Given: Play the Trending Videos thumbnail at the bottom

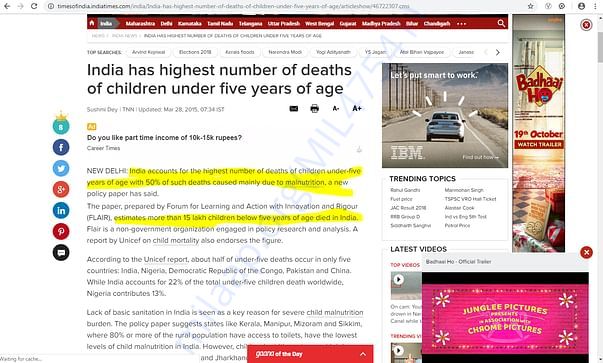Looking at the screenshot, I should click(x=398, y=350).
